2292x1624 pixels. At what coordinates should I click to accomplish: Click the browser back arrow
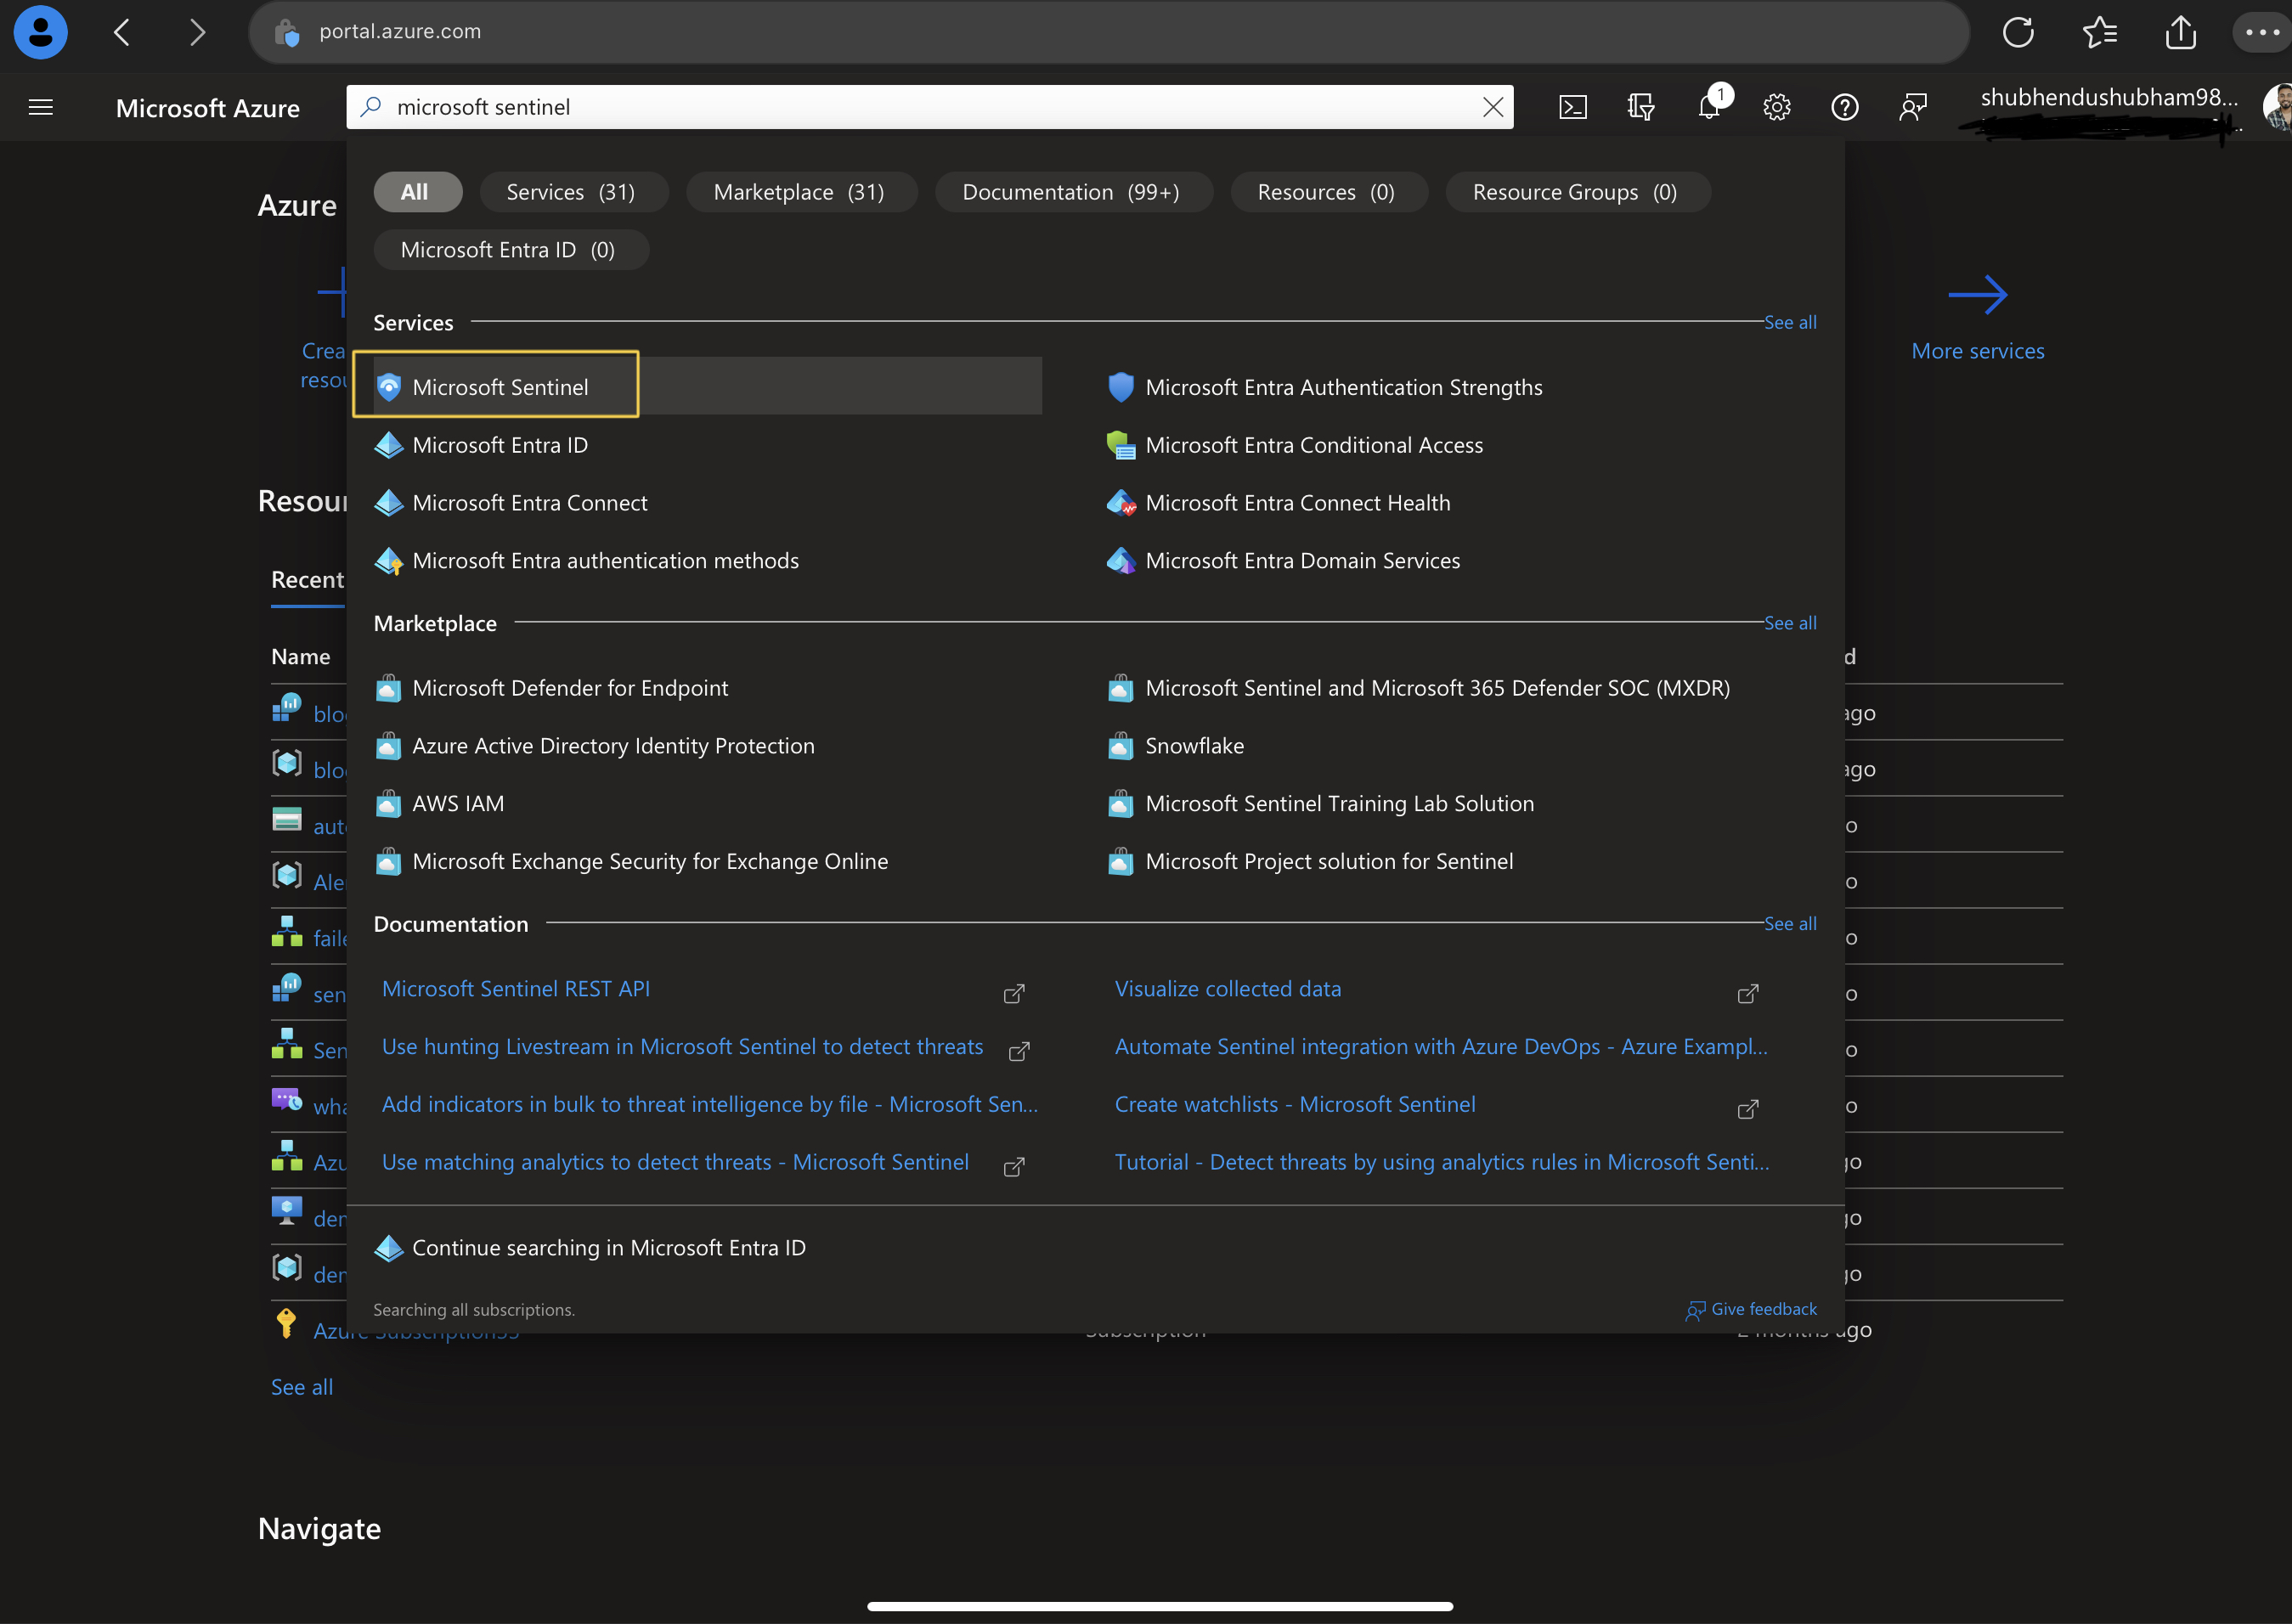(122, 32)
